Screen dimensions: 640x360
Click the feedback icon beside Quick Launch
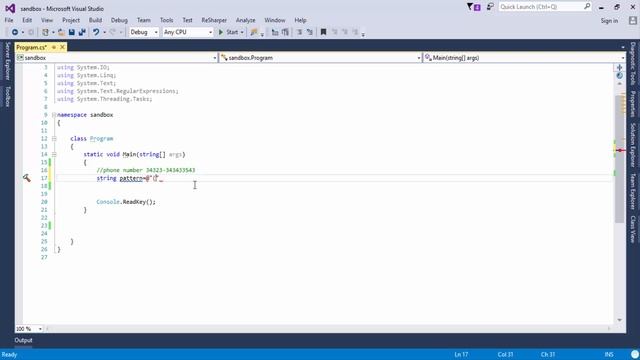coord(490,7)
